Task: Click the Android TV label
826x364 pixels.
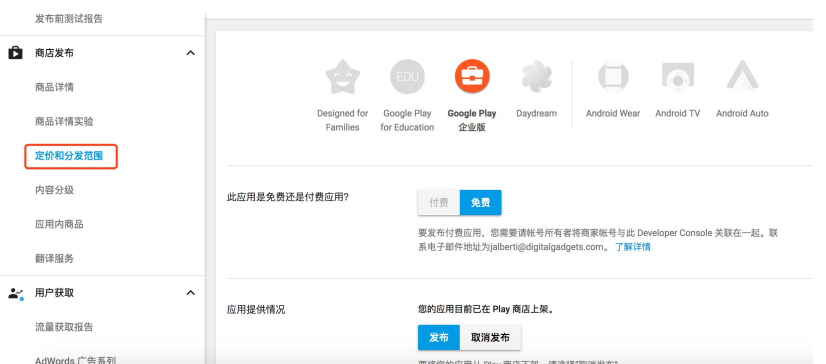Action: coord(677,113)
